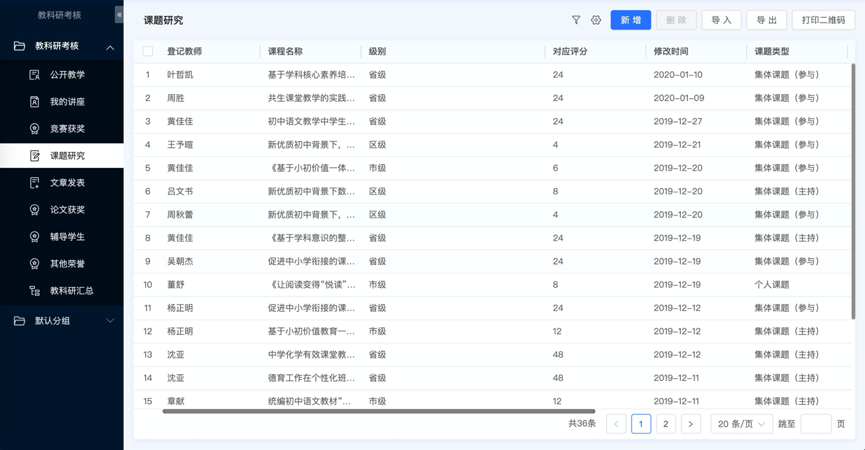Click the 个人课题 type cell

[772, 285]
